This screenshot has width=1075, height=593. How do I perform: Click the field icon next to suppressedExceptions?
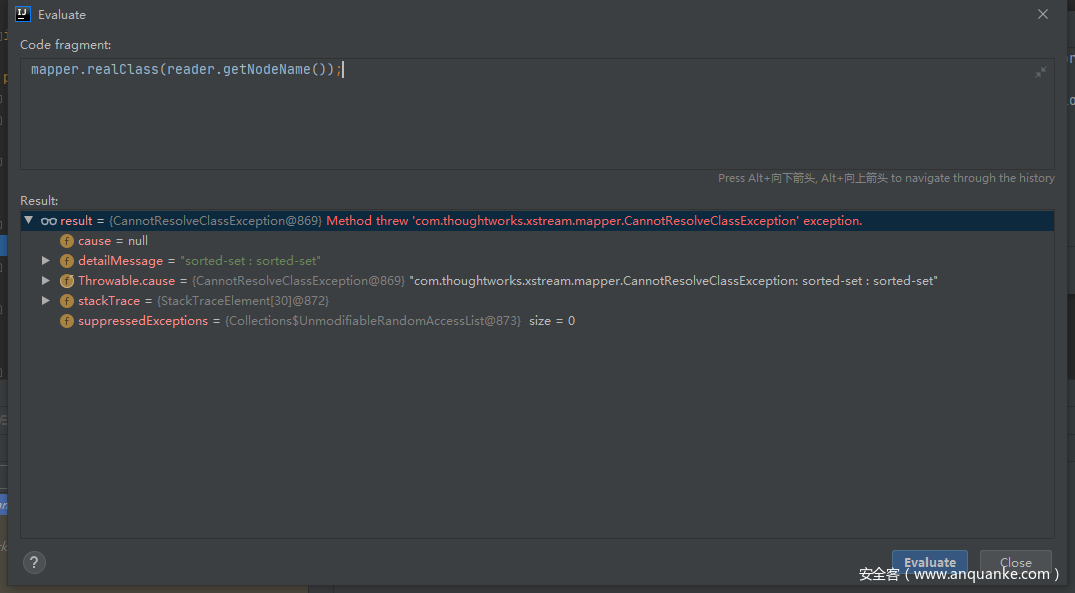coord(67,321)
